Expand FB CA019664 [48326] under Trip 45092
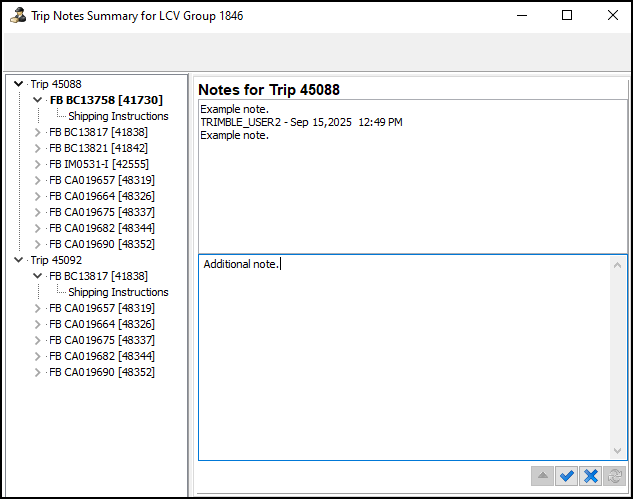The image size is (633, 499). pos(37,324)
